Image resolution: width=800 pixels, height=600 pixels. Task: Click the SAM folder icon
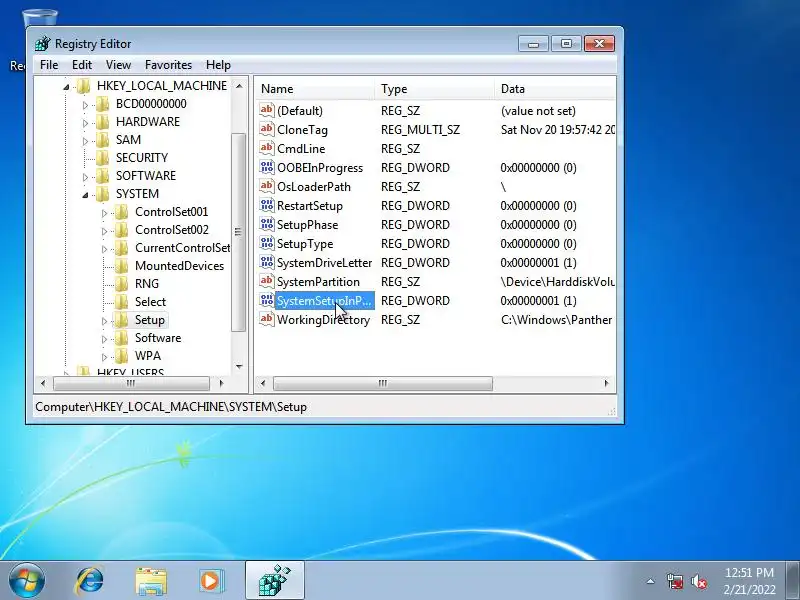point(103,139)
